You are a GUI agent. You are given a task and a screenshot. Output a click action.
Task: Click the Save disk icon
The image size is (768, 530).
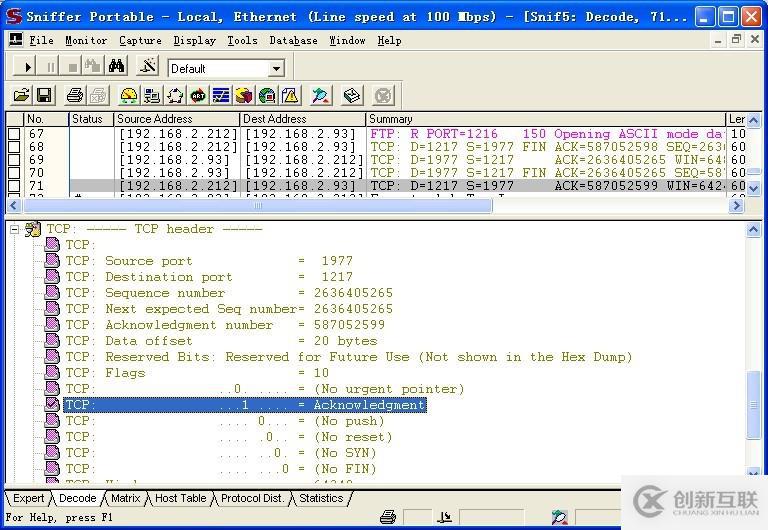click(44, 96)
